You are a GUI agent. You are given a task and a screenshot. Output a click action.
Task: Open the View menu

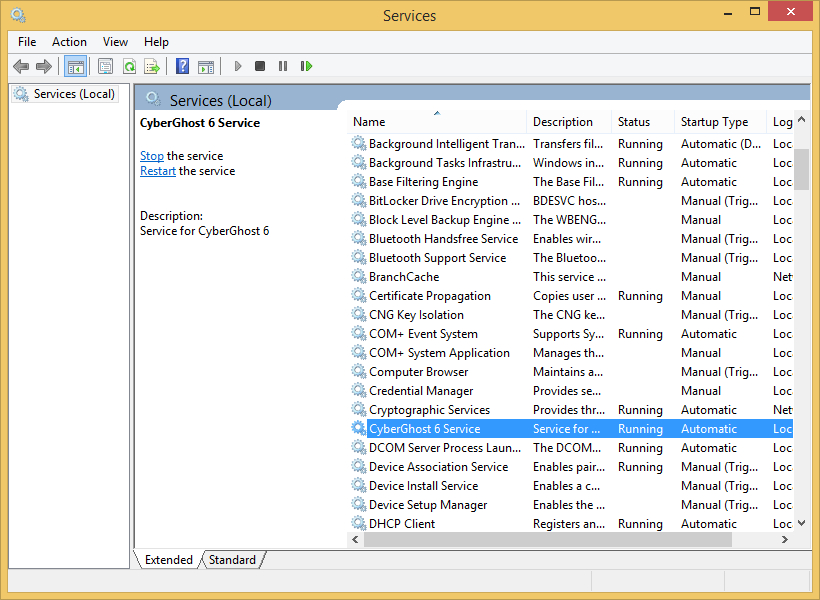pos(115,42)
